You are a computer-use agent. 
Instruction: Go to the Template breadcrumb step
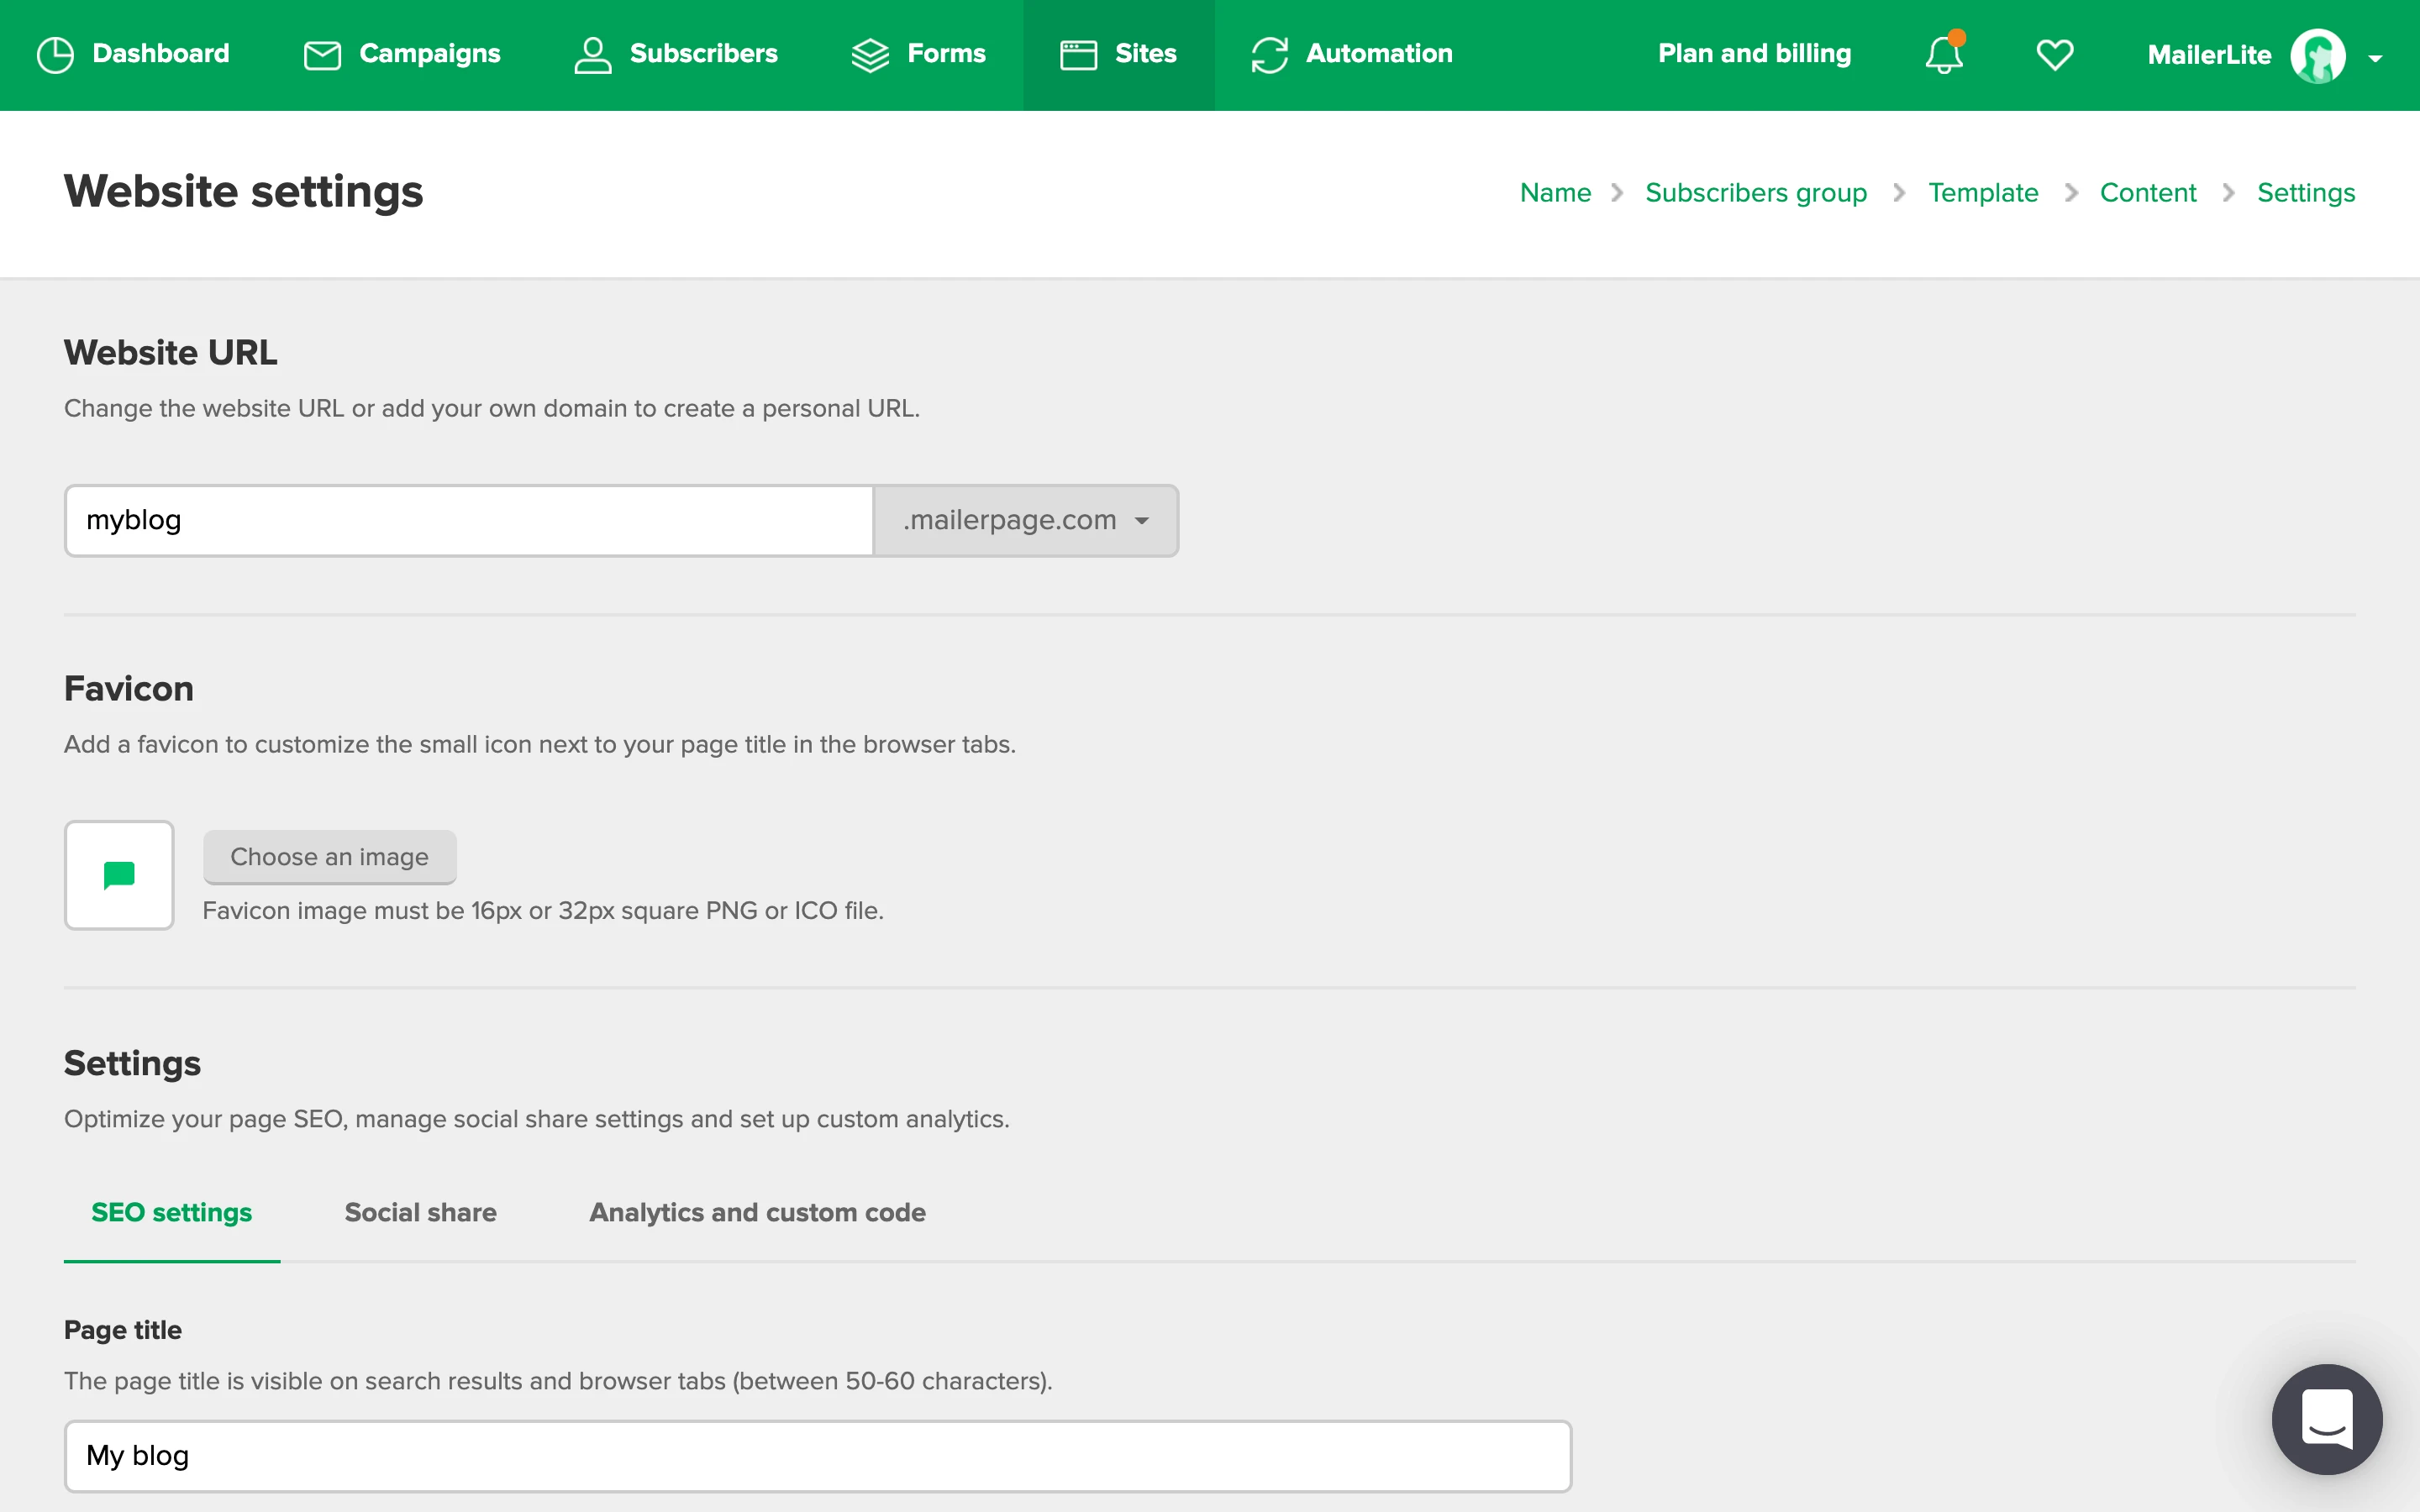point(1982,193)
